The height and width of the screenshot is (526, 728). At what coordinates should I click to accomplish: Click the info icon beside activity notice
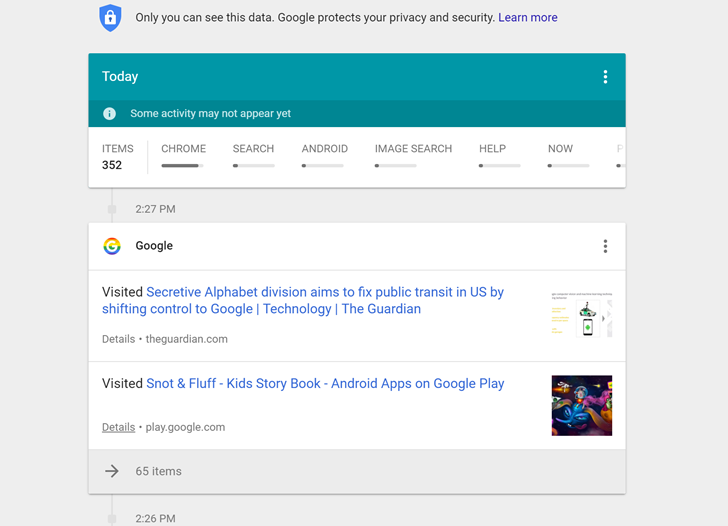point(110,114)
